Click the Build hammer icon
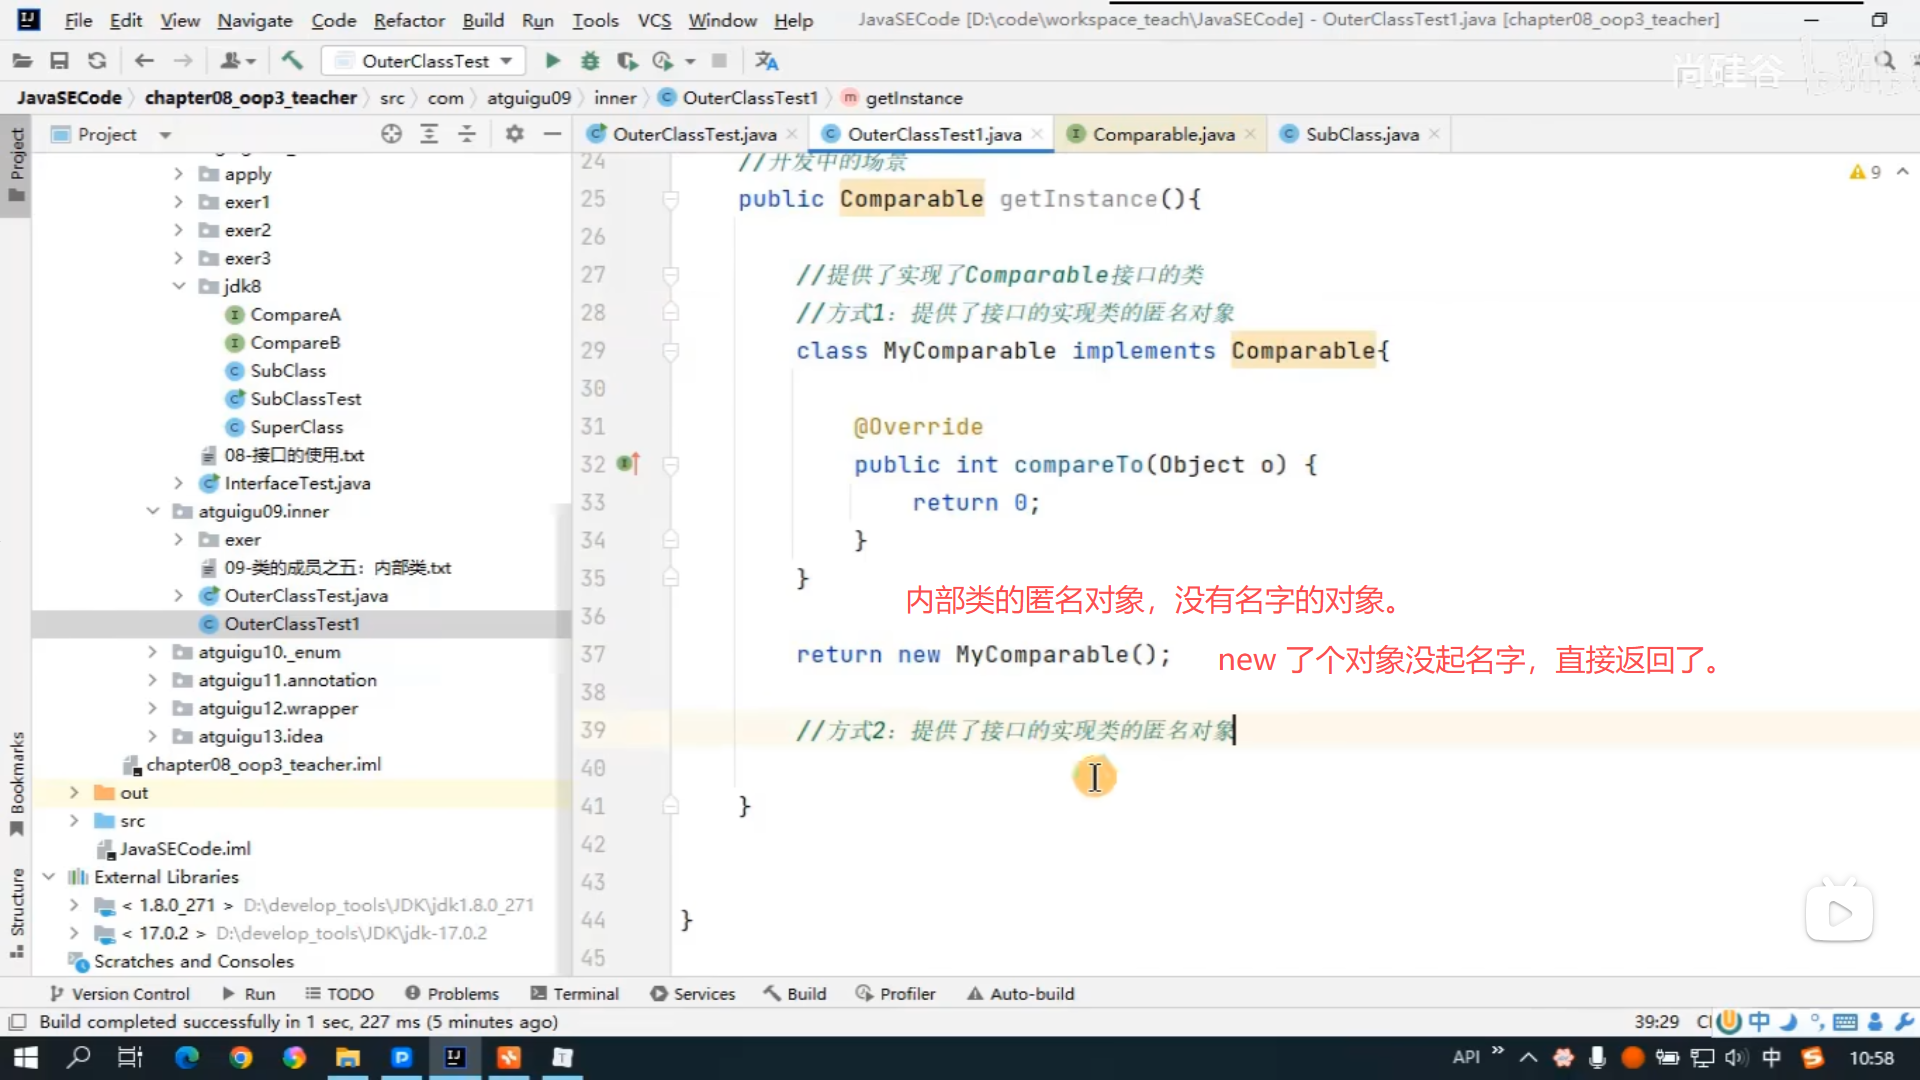This screenshot has height=1080, width=1920. coord(292,61)
